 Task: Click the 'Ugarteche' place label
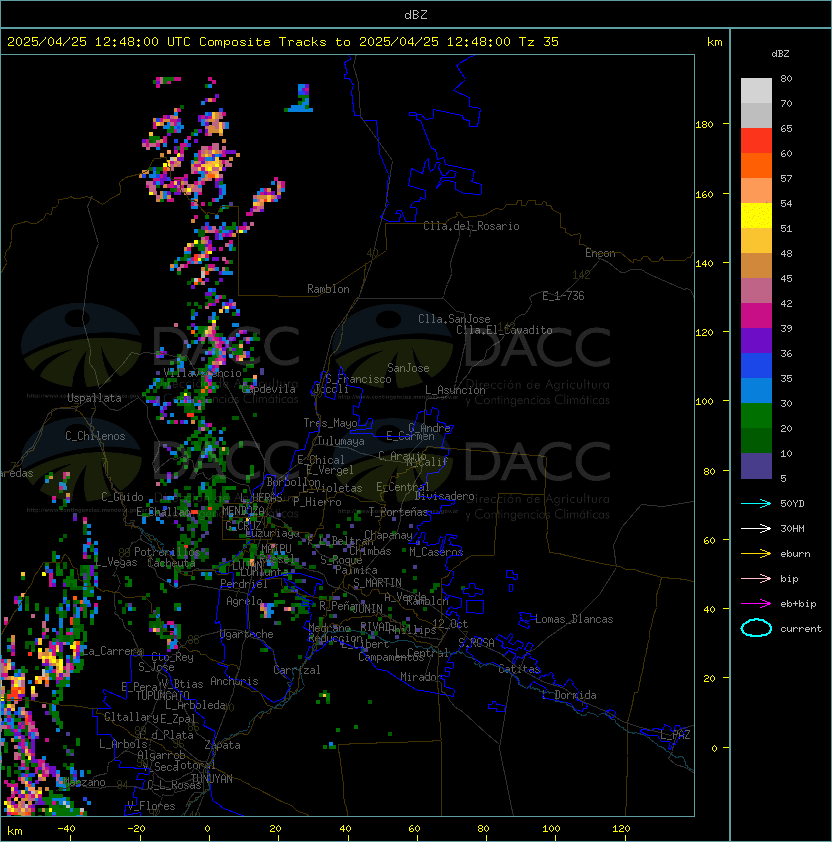pyautogui.click(x=247, y=634)
